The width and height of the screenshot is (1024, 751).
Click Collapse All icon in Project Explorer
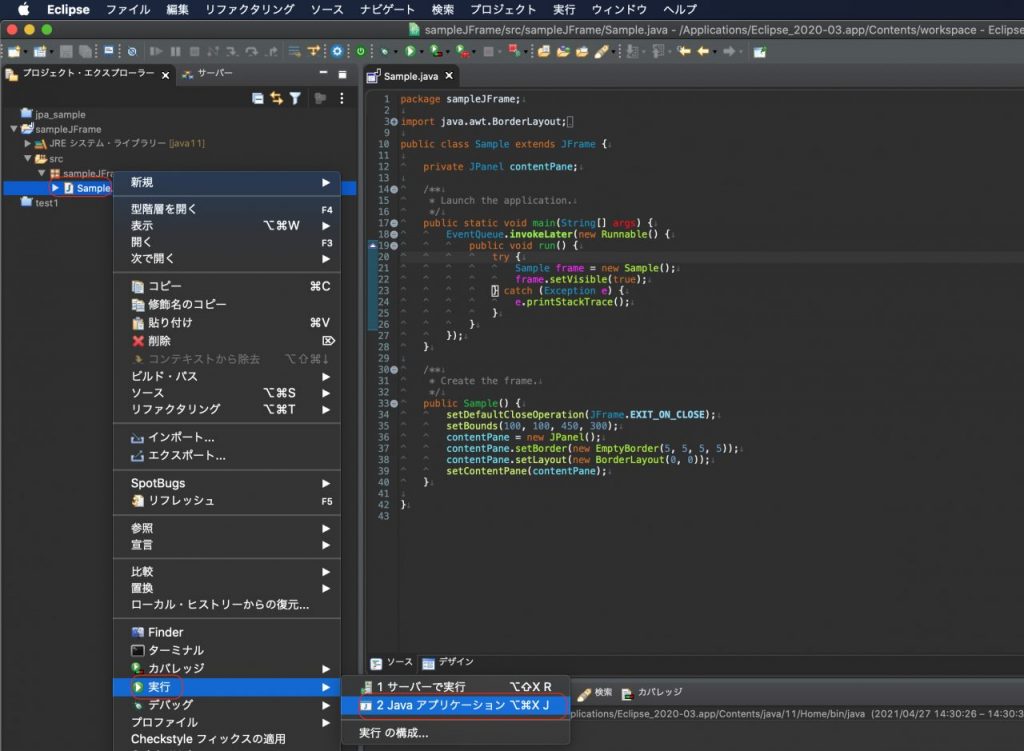(258, 98)
